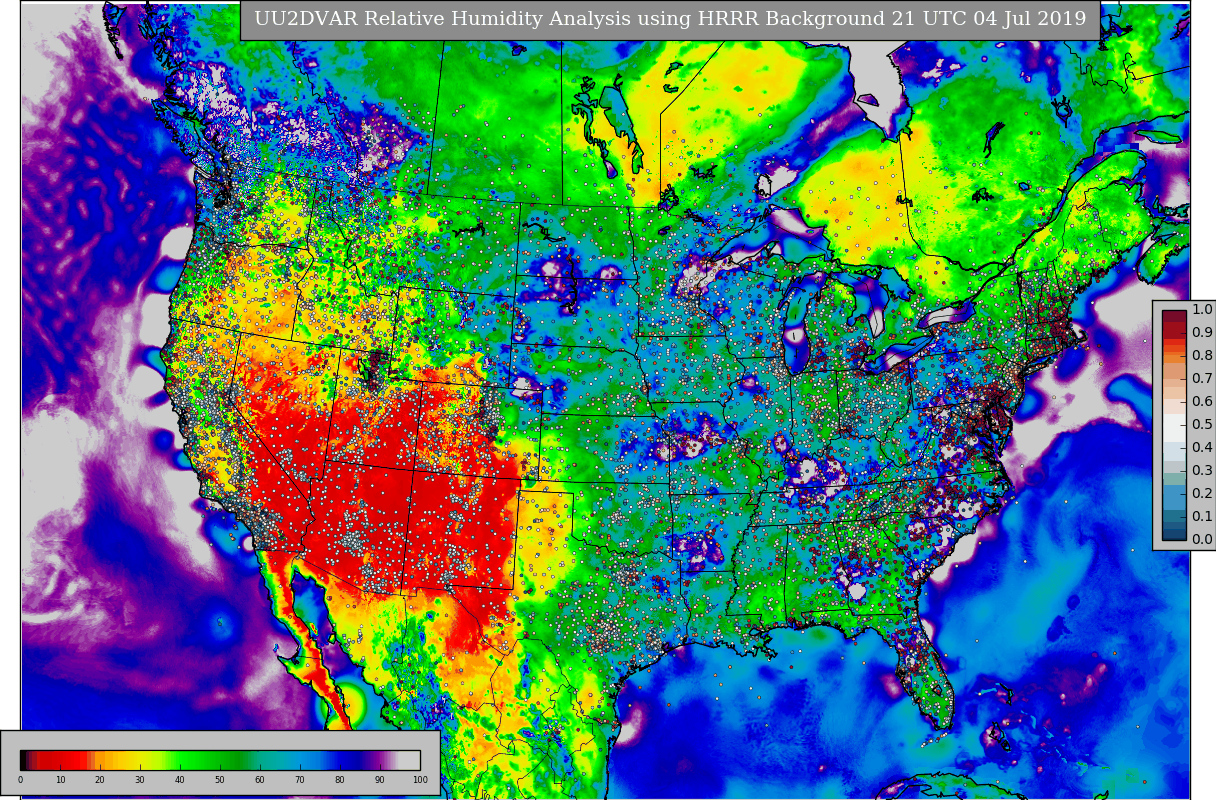
Task: Click the '30' tick label on the humidity colorbar
Action: click(x=140, y=780)
